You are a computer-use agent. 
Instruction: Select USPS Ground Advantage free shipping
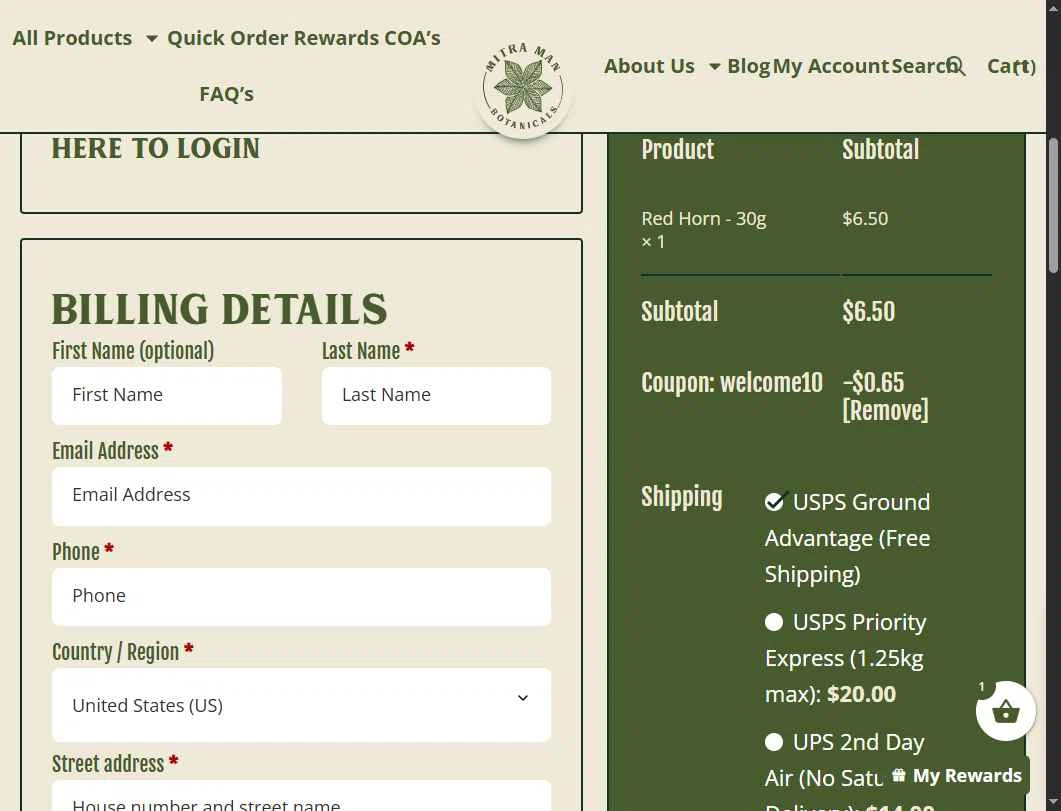pyautogui.click(x=774, y=503)
